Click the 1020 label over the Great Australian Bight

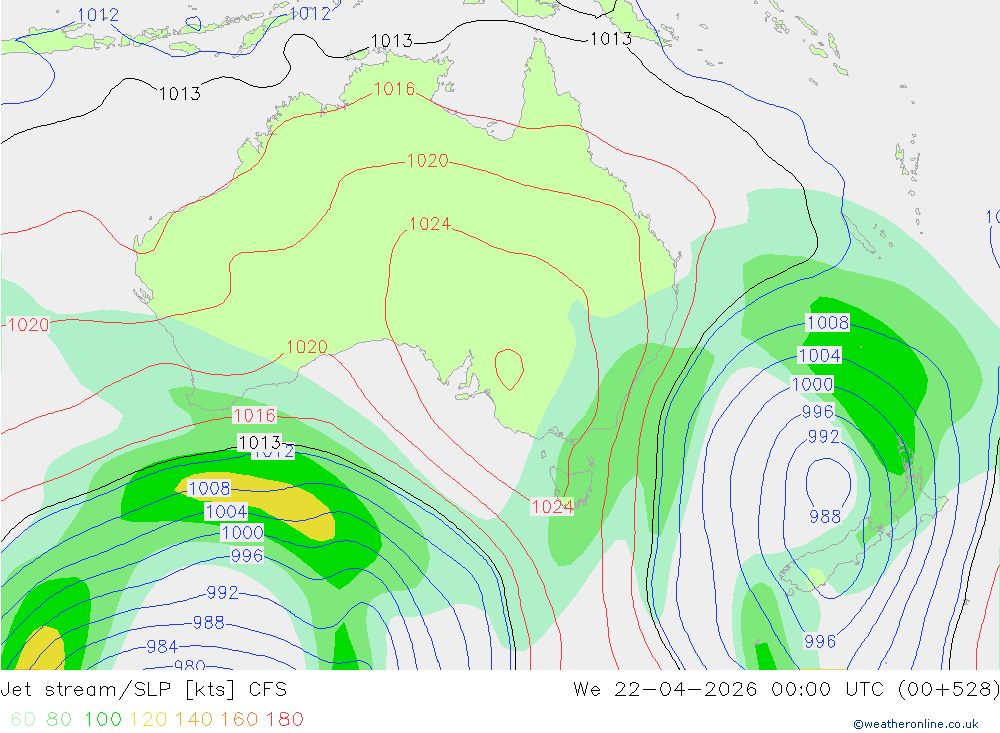point(307,347)
